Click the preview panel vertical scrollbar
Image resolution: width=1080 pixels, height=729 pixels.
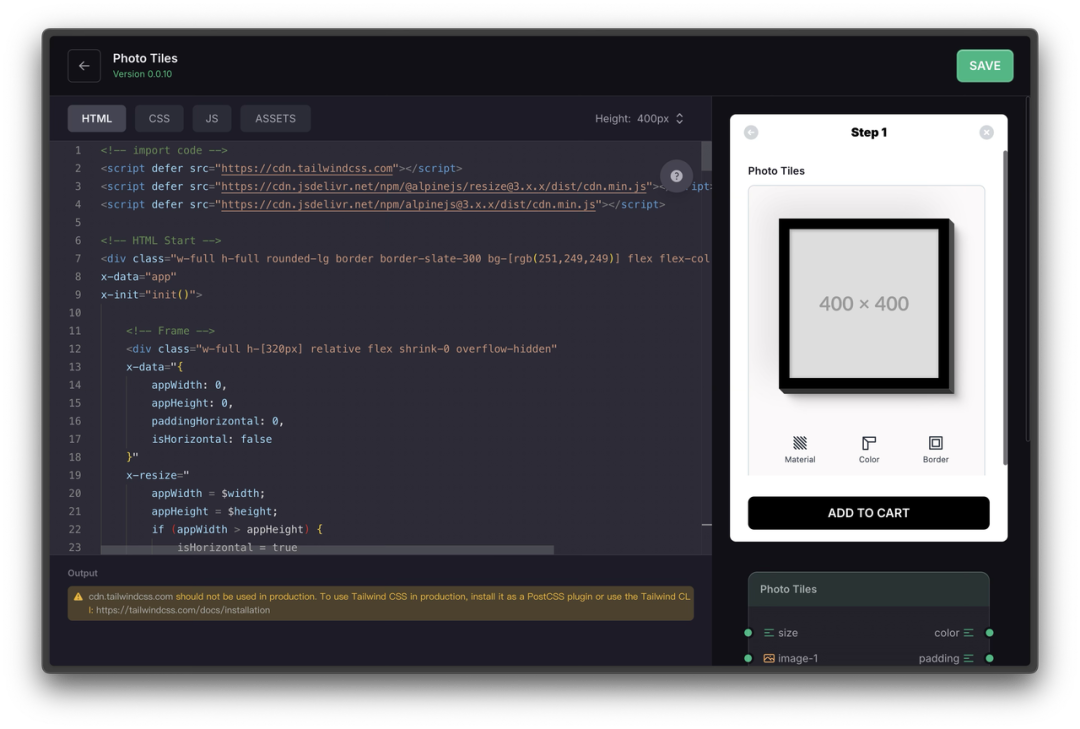pos(1005,307)
